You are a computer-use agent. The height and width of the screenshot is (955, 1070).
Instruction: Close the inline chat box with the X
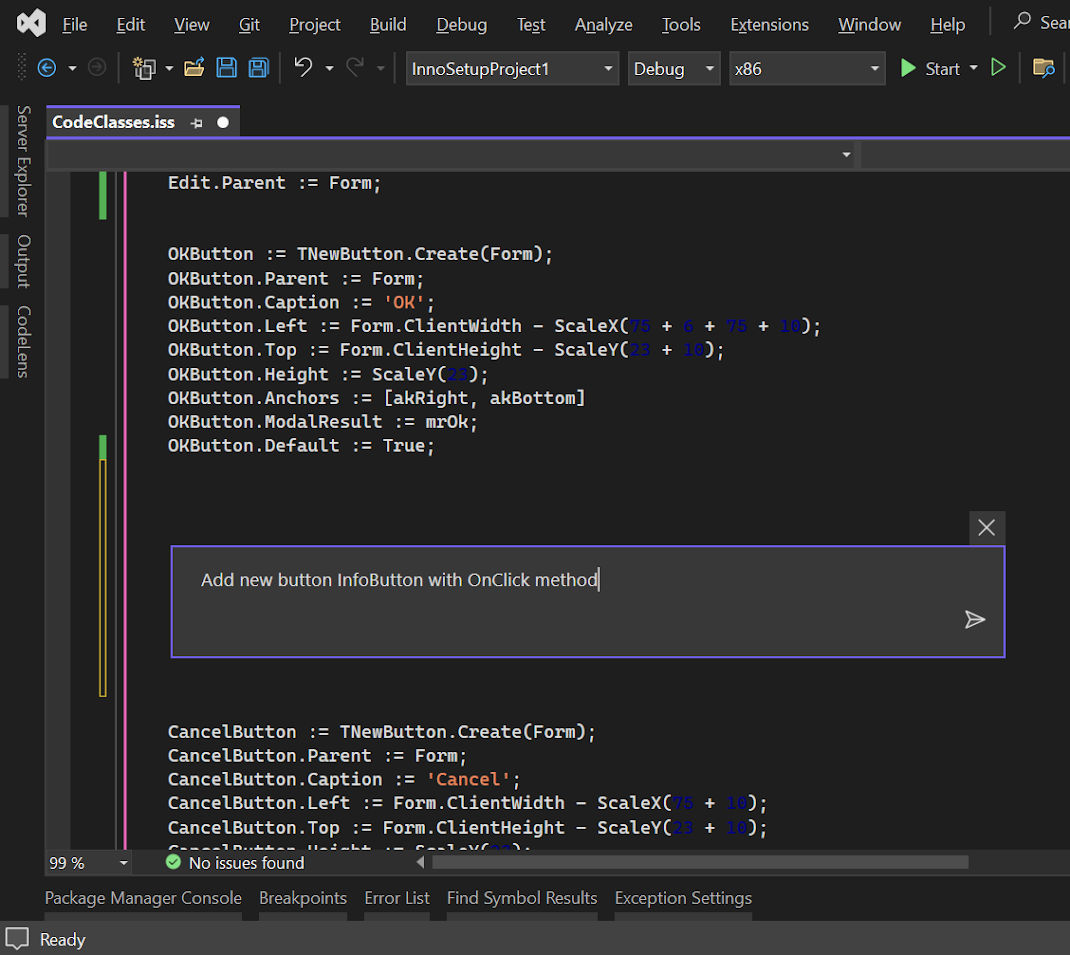click(x=986, y=528)
